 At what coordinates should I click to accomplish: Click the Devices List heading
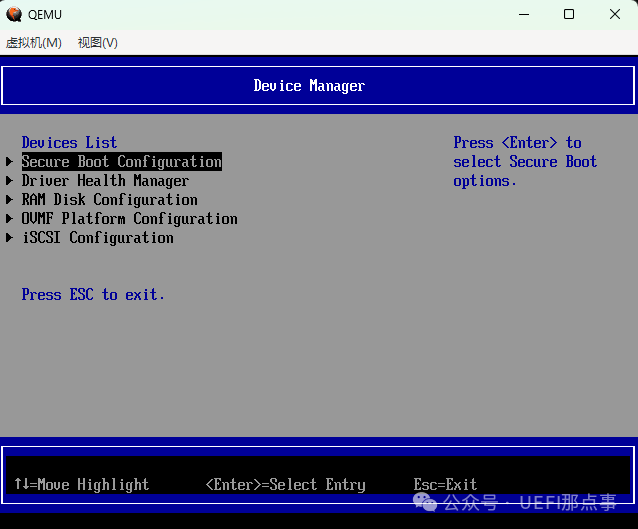(x=69, y=143)
